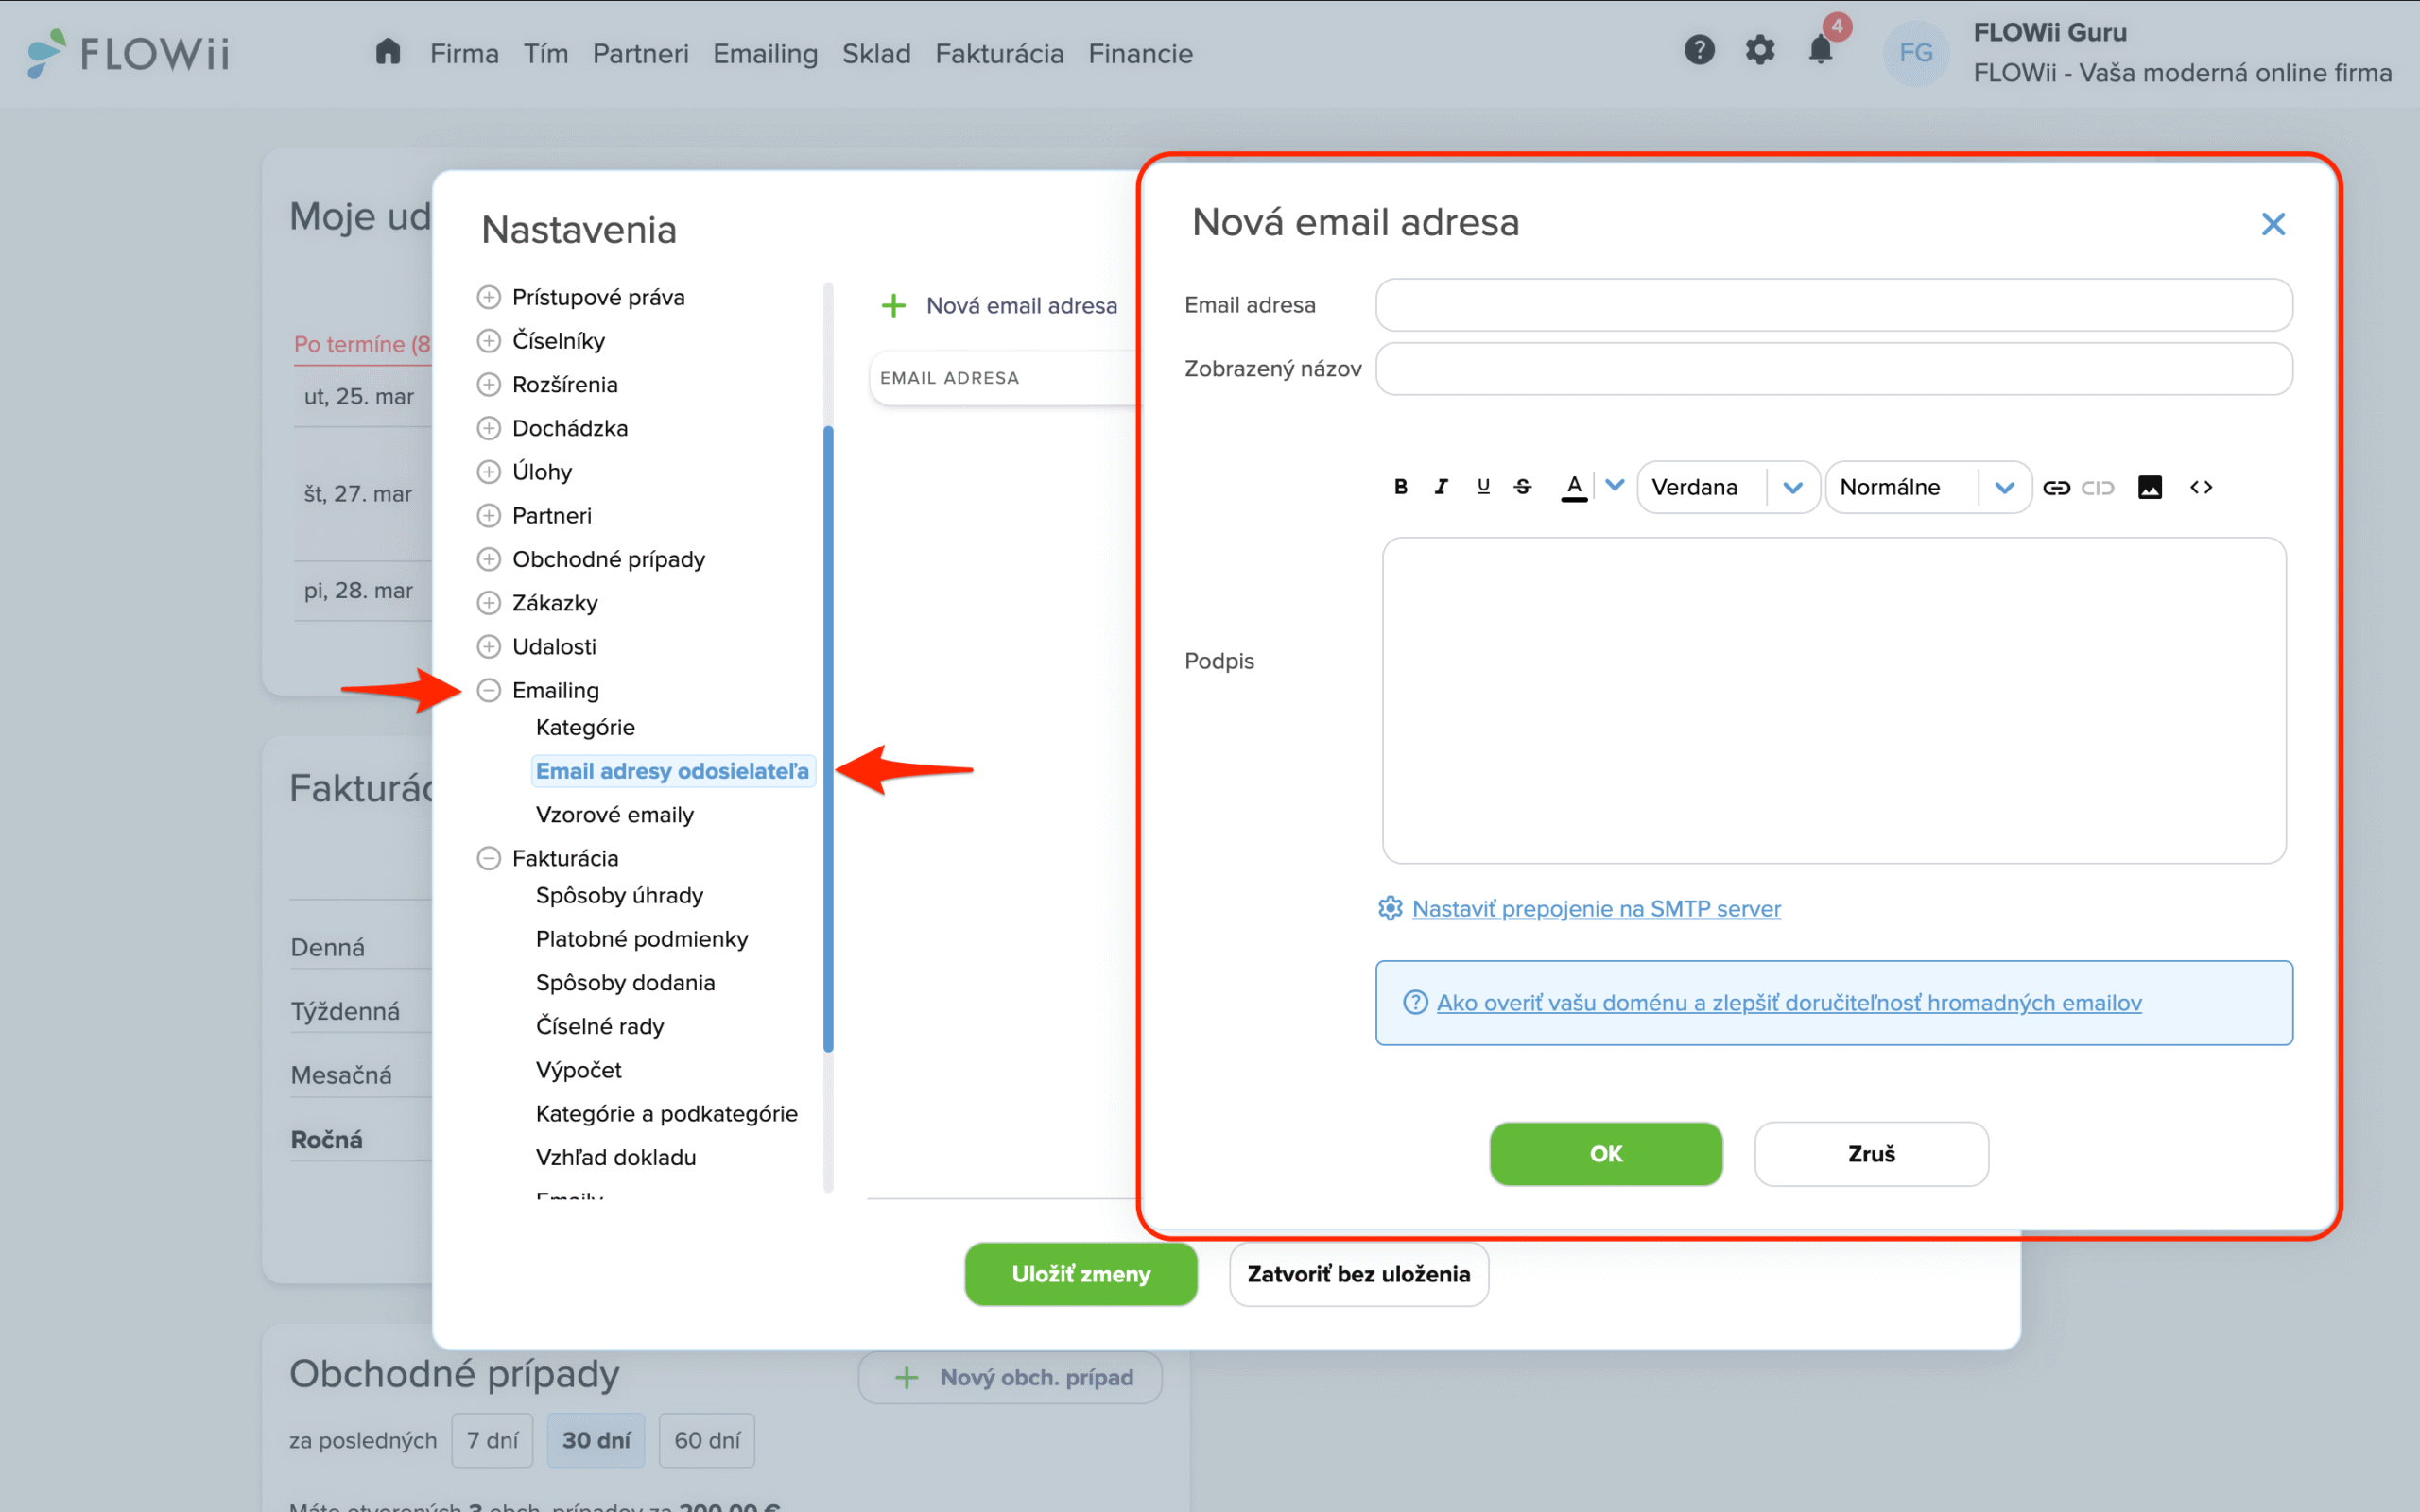Collapse the Fakturácia tree node
The width and height of the screenshot is (2420, 1512).
point(489,858)
